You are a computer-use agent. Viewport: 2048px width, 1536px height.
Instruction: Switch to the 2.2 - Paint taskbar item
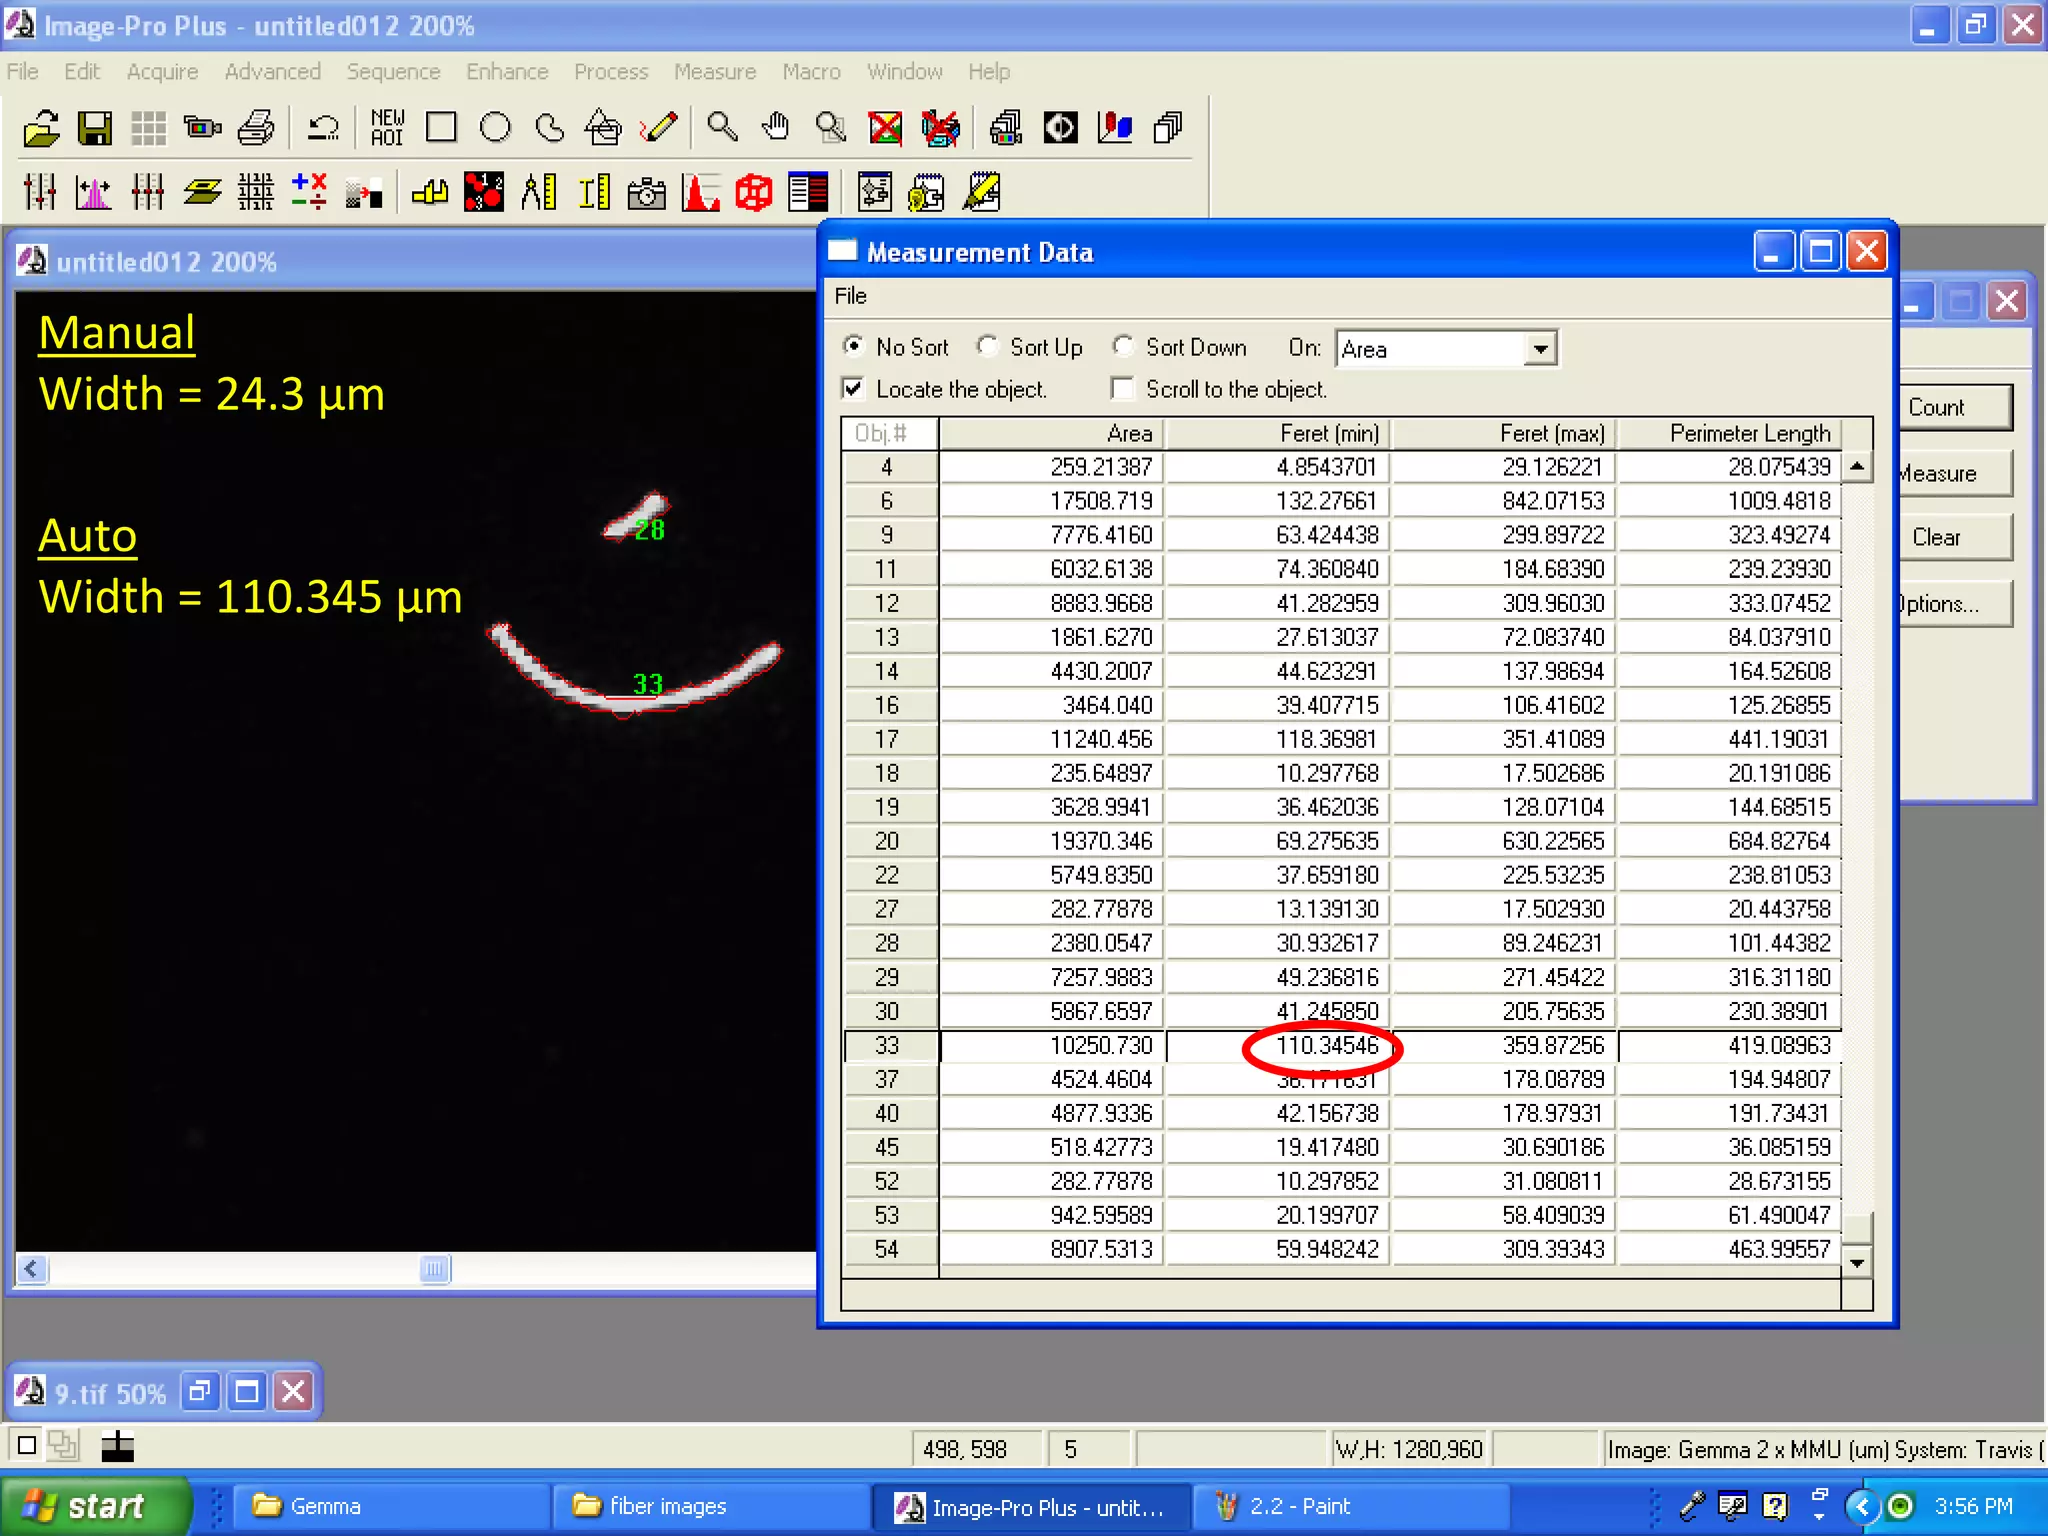pos(1350,1506)
